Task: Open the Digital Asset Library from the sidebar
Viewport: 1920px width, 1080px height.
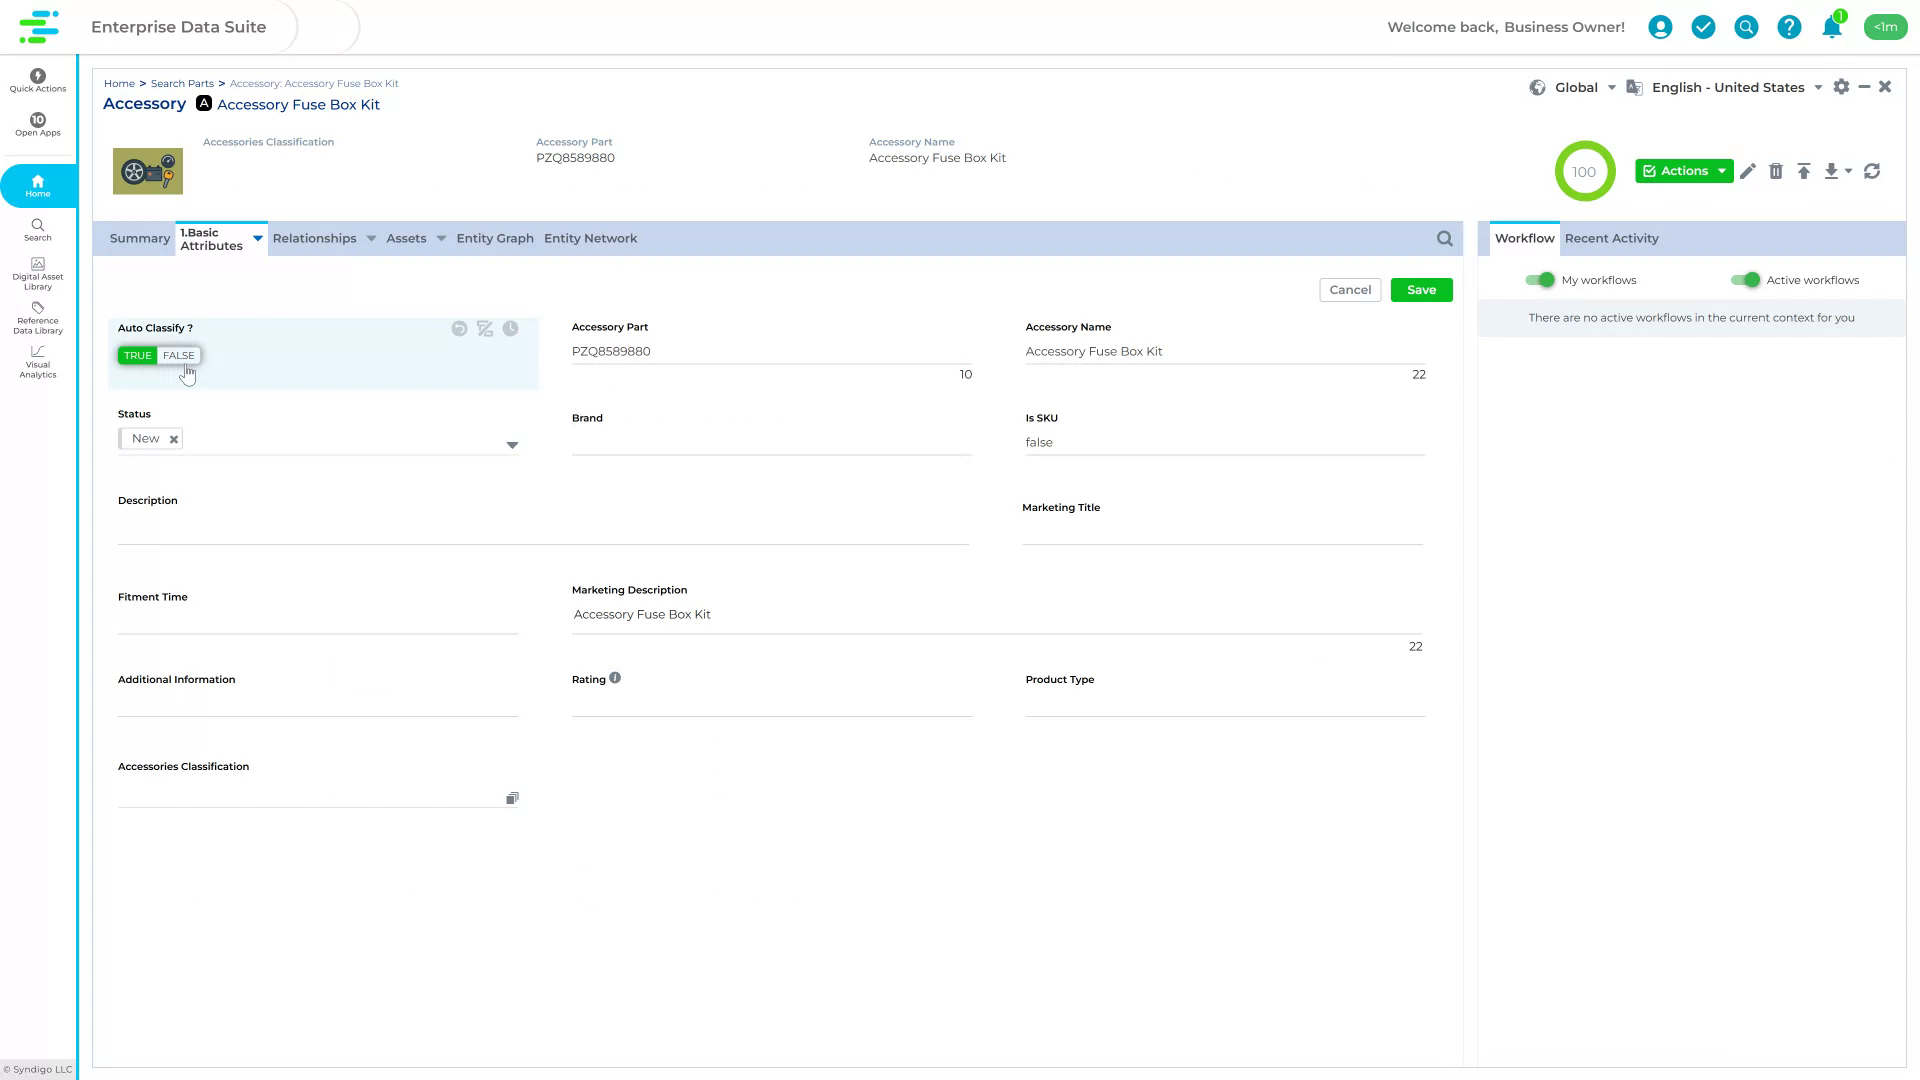Action: click(x=37, y=273)
